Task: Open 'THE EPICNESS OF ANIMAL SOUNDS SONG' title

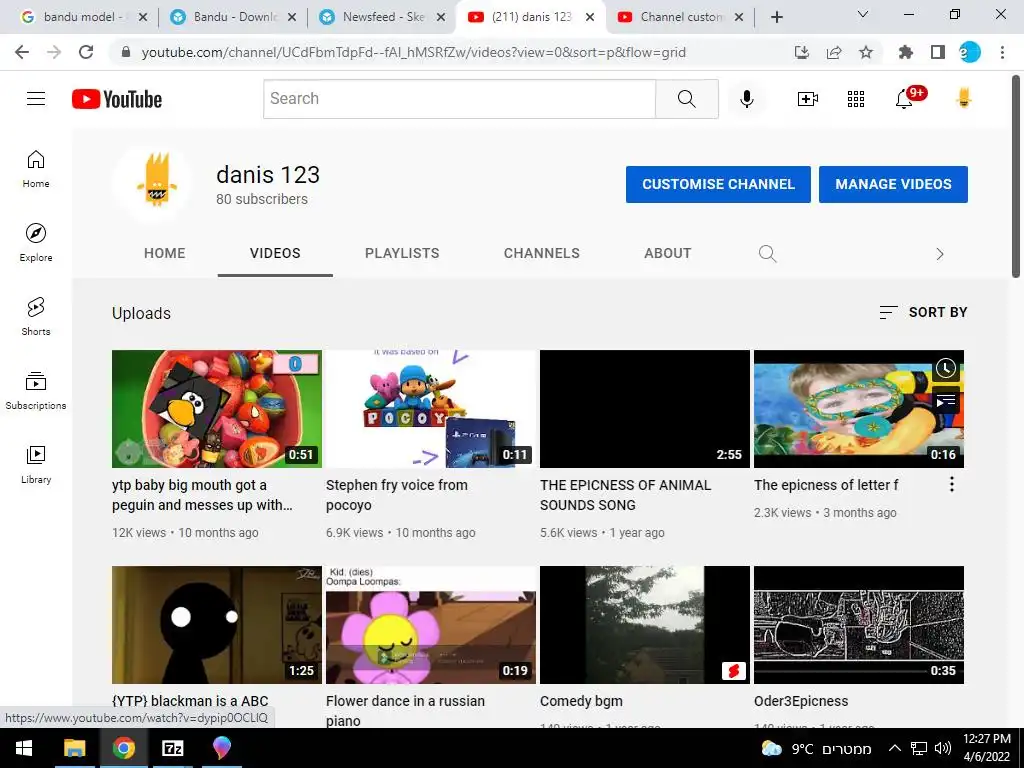Action: coord(625,495)
